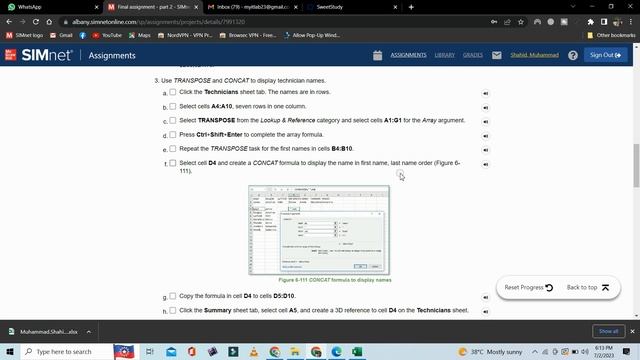
Task: Play audio for step f CONCAT formula
Action: 485,164
